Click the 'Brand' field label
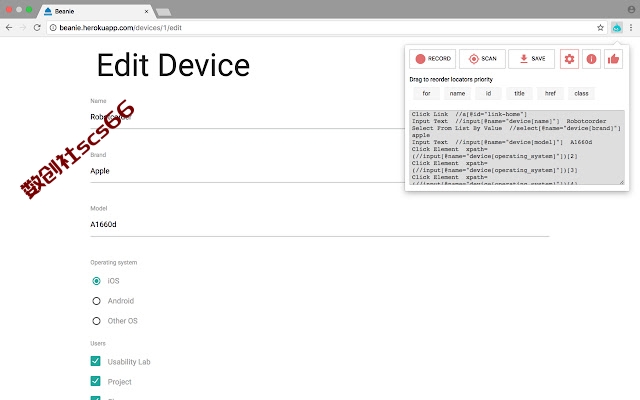Screen dimensions: 640x400 point(98,155)
